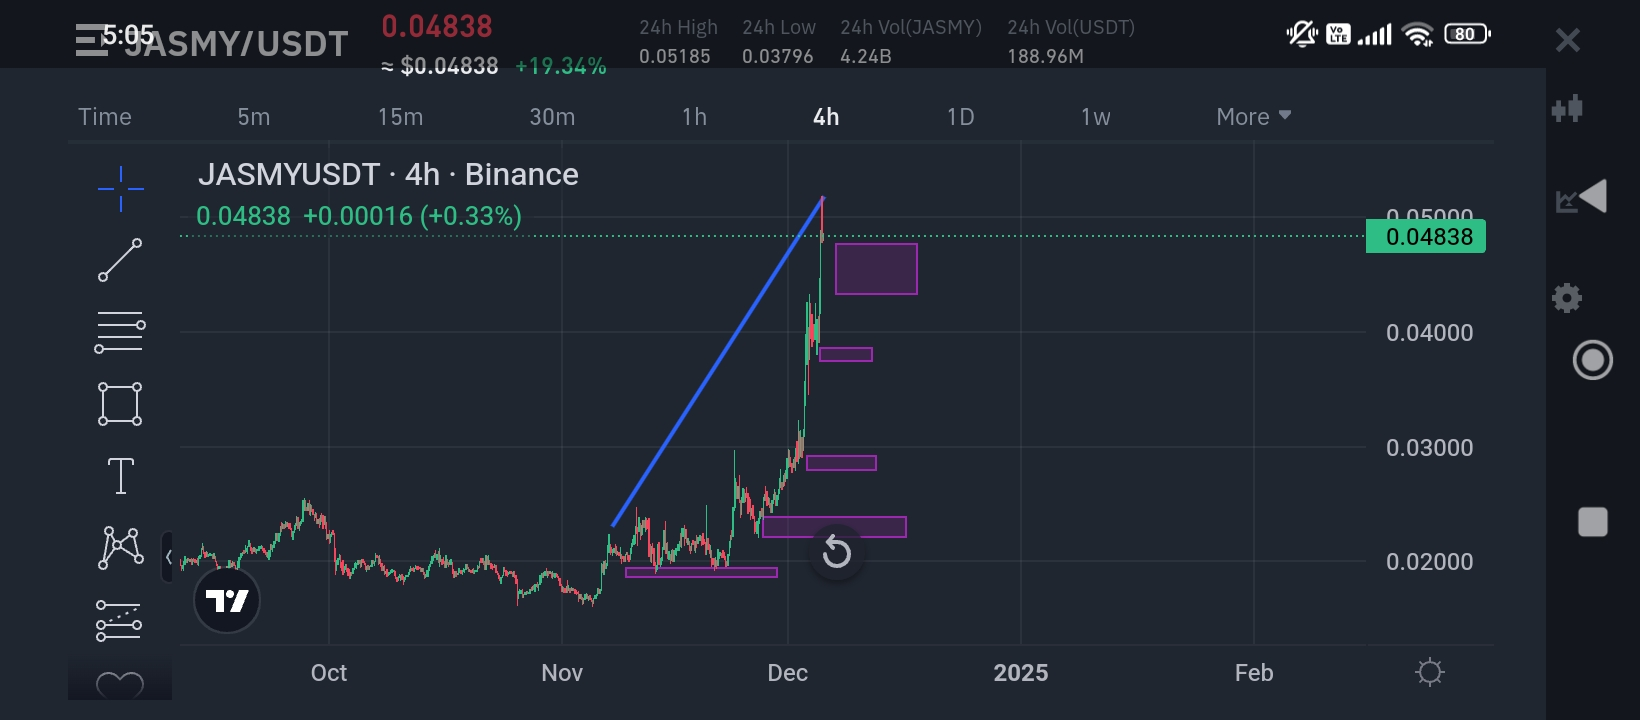Select the text annotation tool

pos(120,475)
